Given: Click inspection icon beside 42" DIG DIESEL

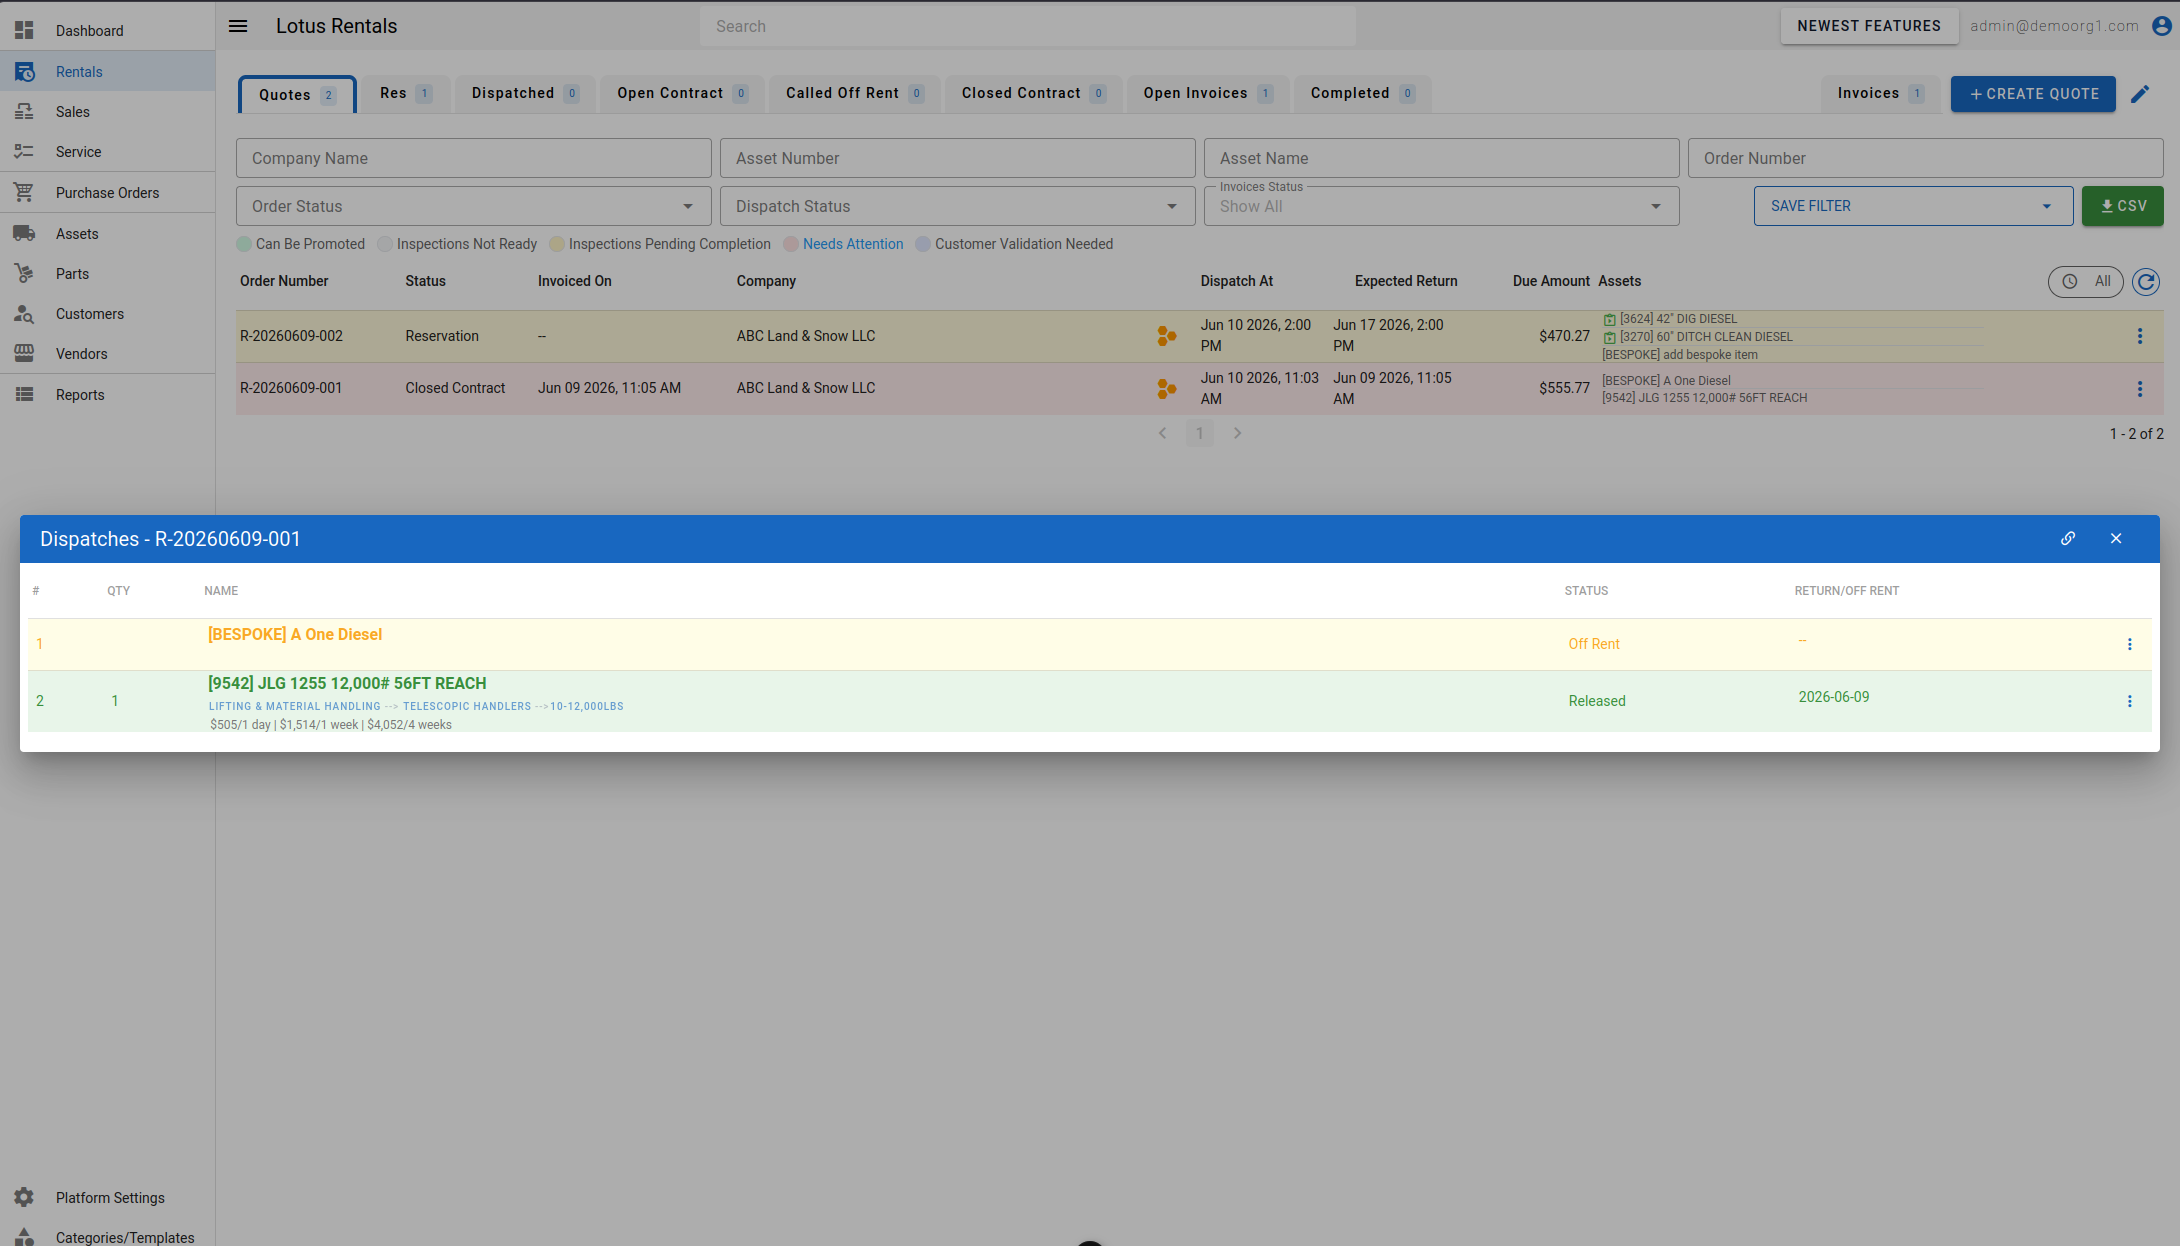Looking at the screenshot, I should (x=1609, y=320).
